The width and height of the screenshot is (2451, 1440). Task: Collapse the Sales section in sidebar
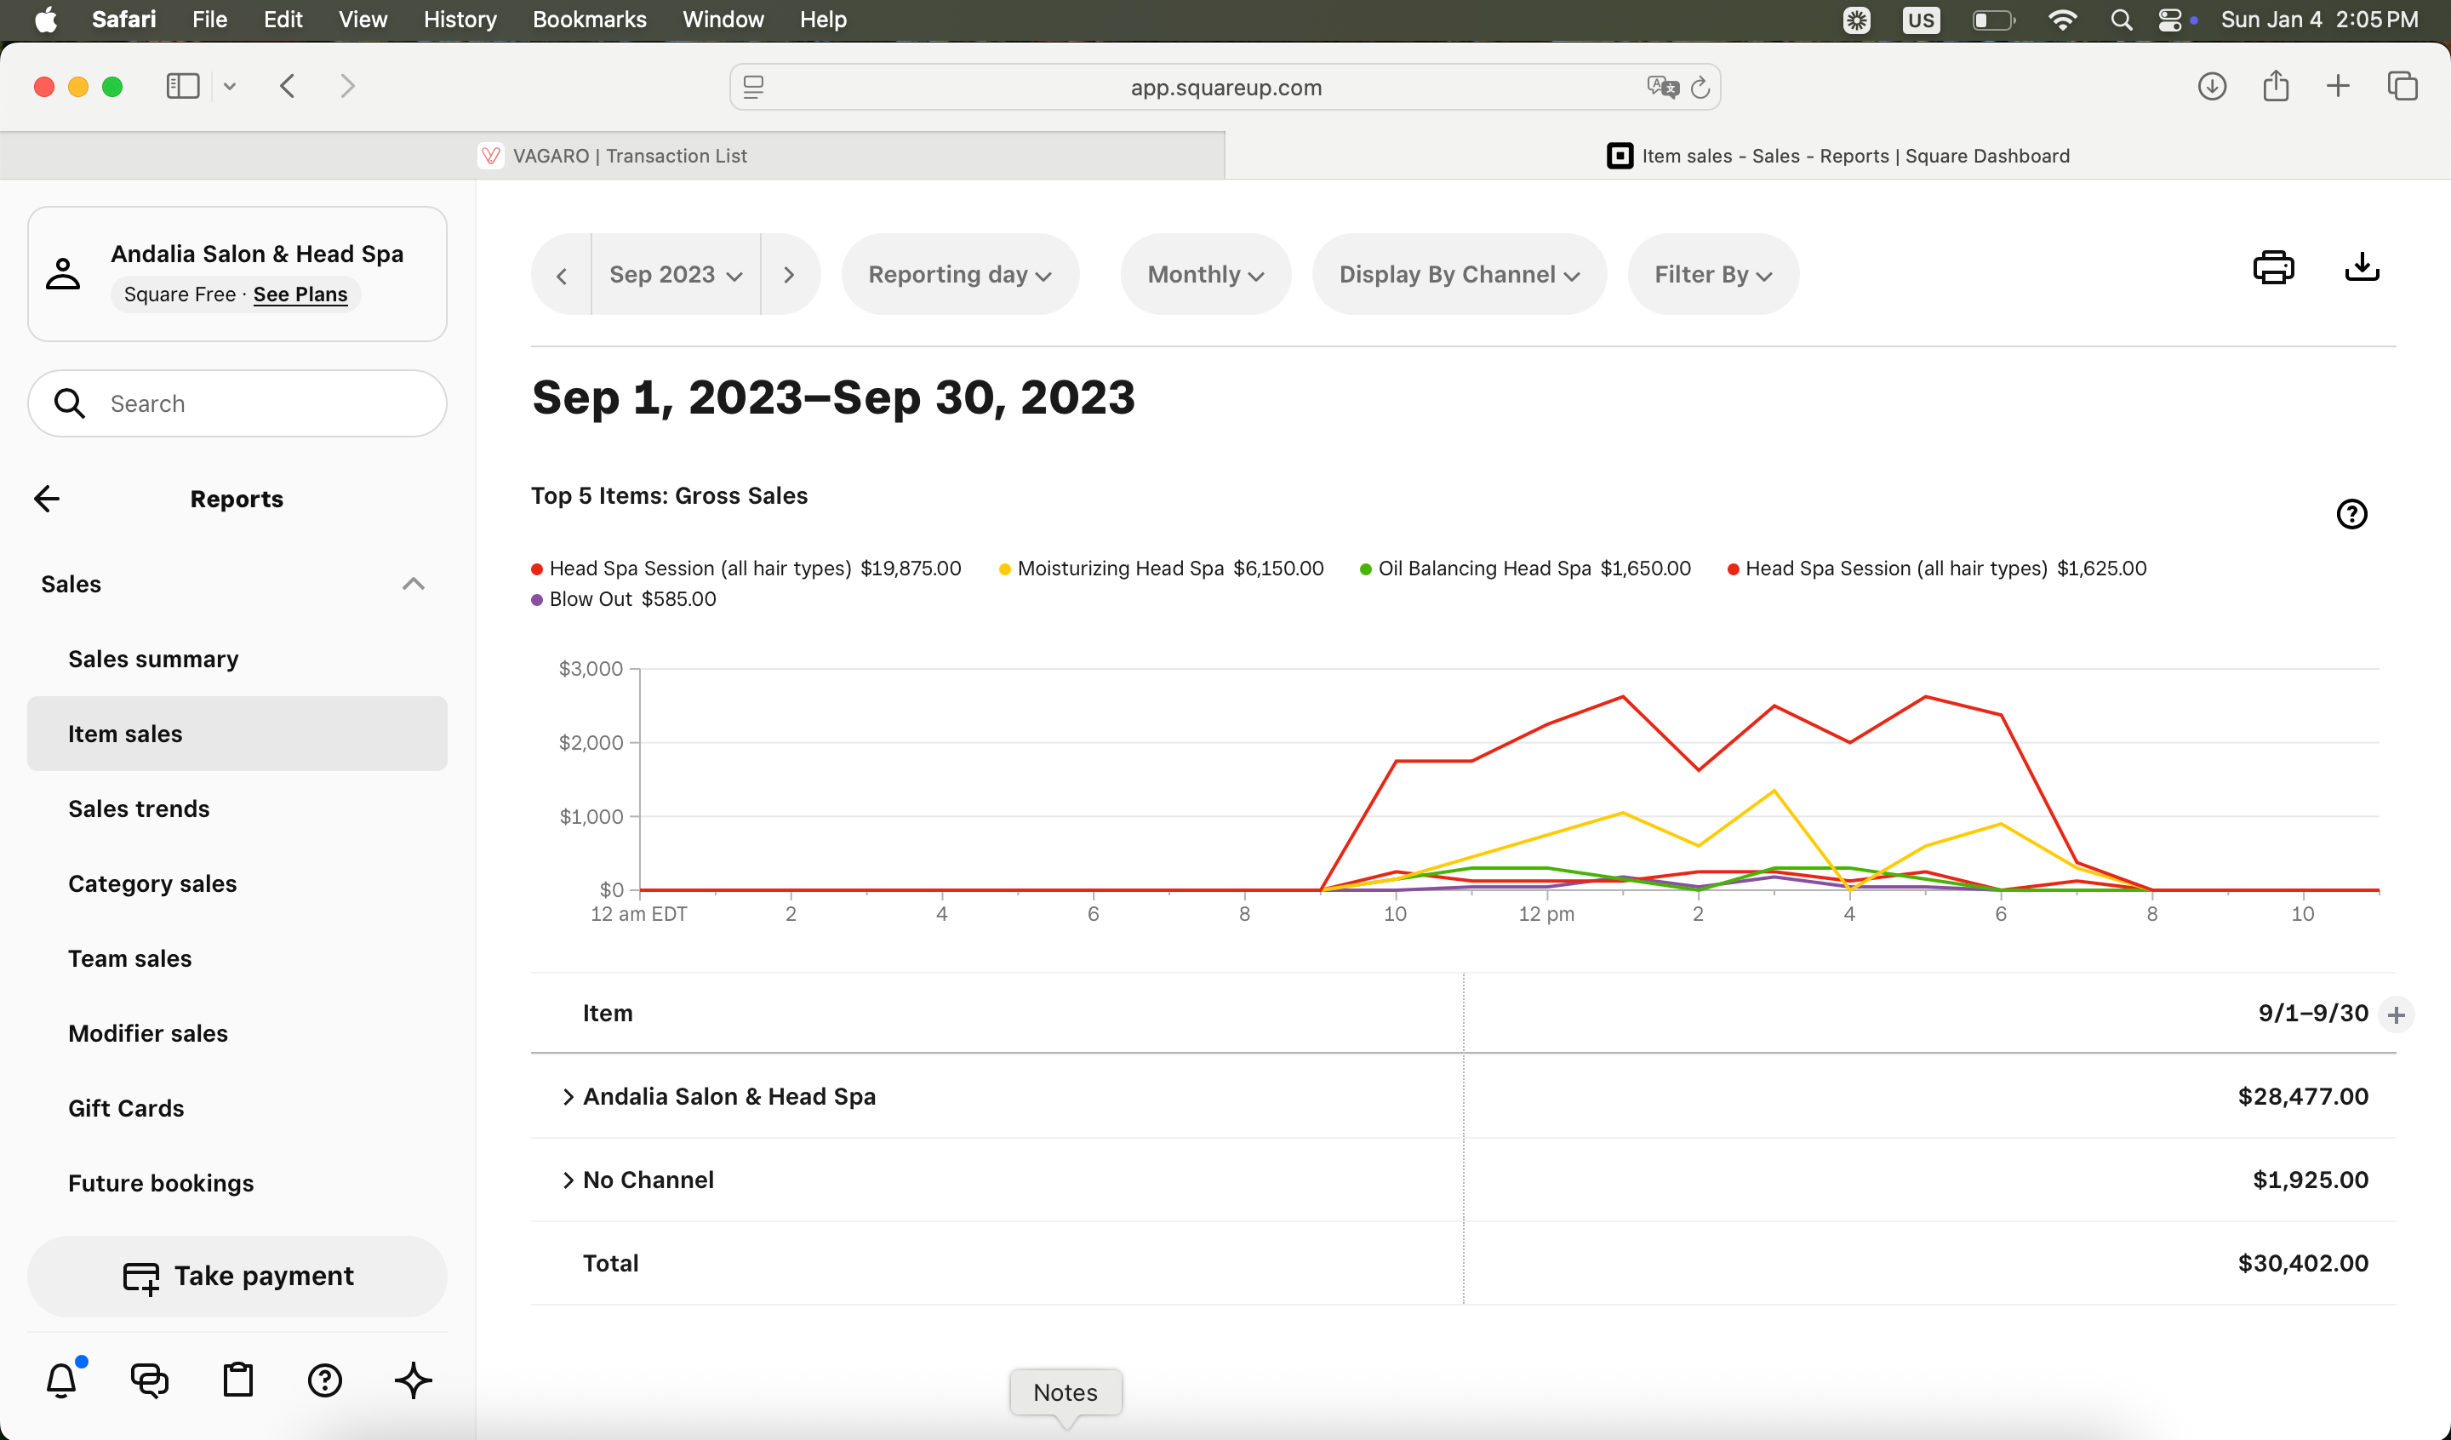point(412,584)
